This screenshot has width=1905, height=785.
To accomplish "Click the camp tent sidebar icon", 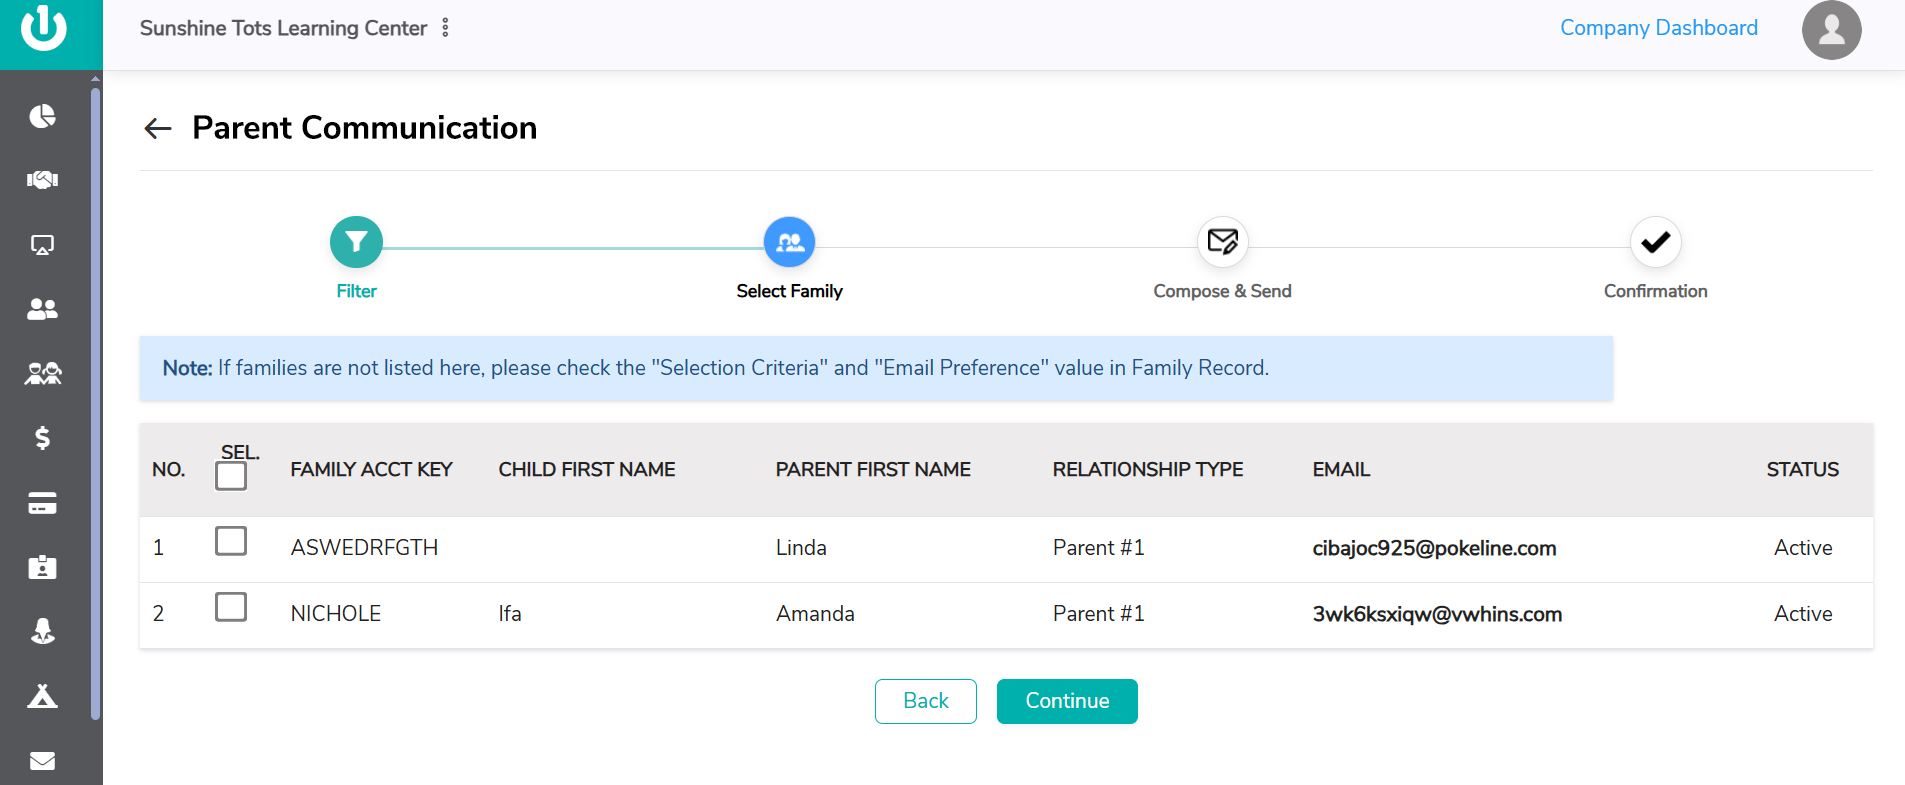I will pyautogui.click(x=42, y=696).
